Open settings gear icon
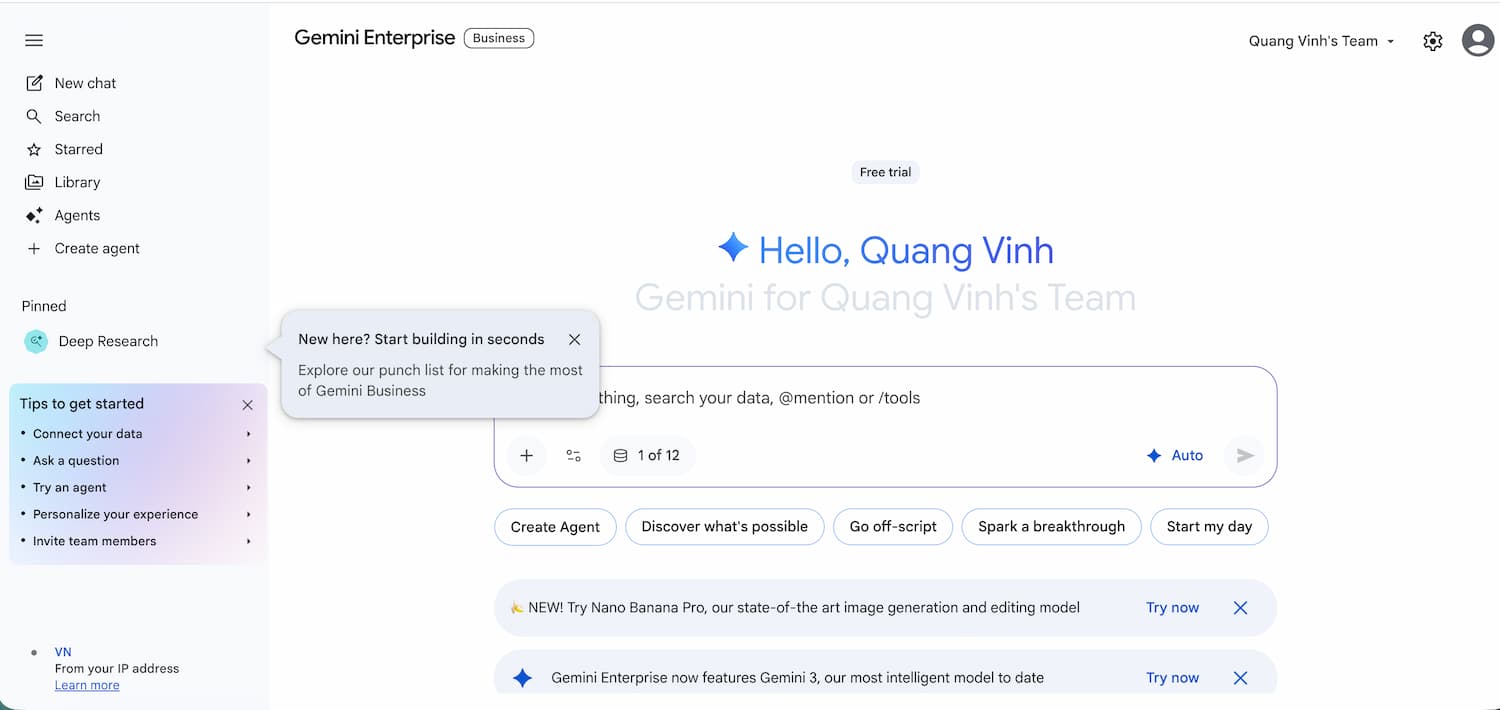1500x710 pixels. (x=1433, y=41)
